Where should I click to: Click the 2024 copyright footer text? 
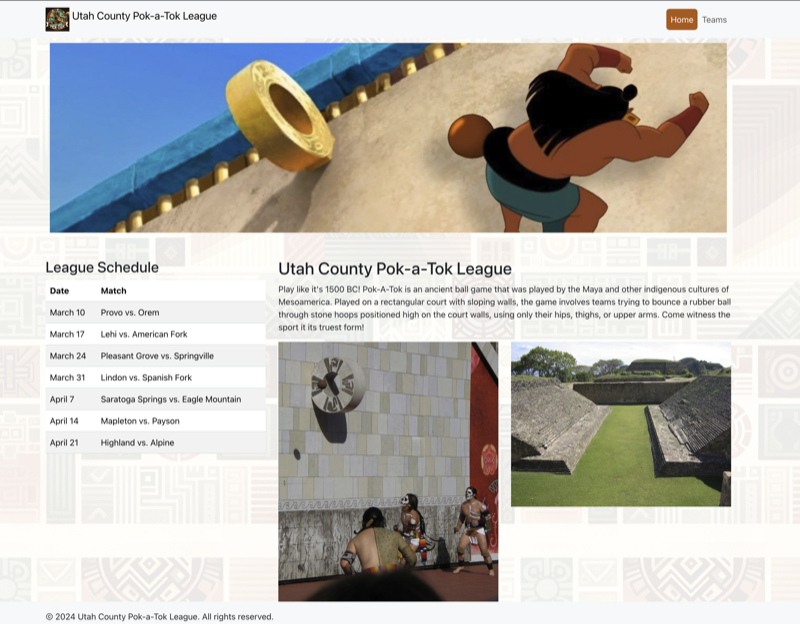coord(160,616)
